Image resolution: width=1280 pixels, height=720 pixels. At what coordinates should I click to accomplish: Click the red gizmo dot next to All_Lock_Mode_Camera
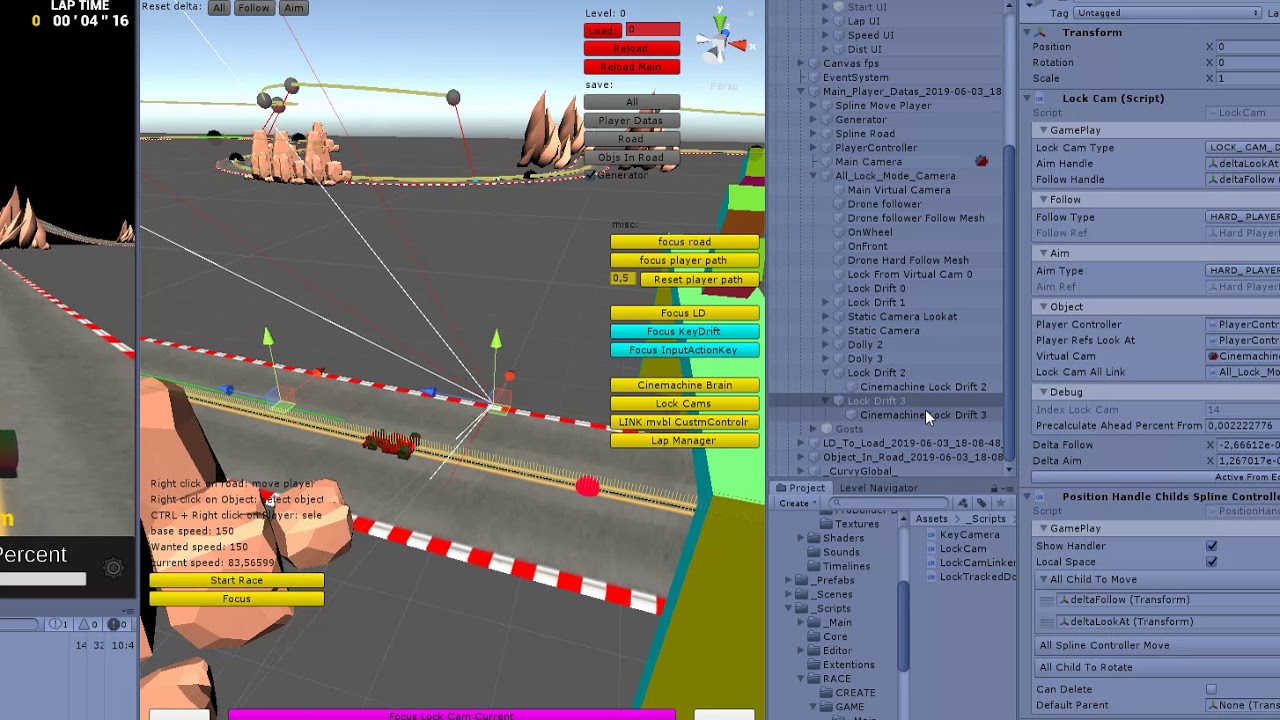[x=981, y=161]
